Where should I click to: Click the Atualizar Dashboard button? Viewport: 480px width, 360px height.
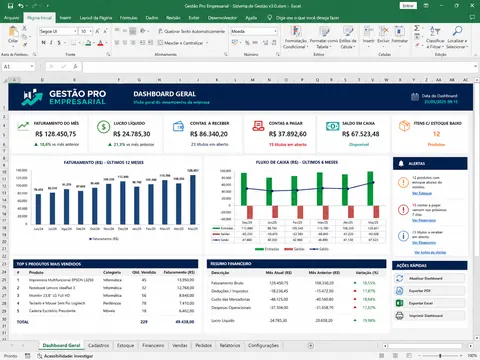point(430,278)
